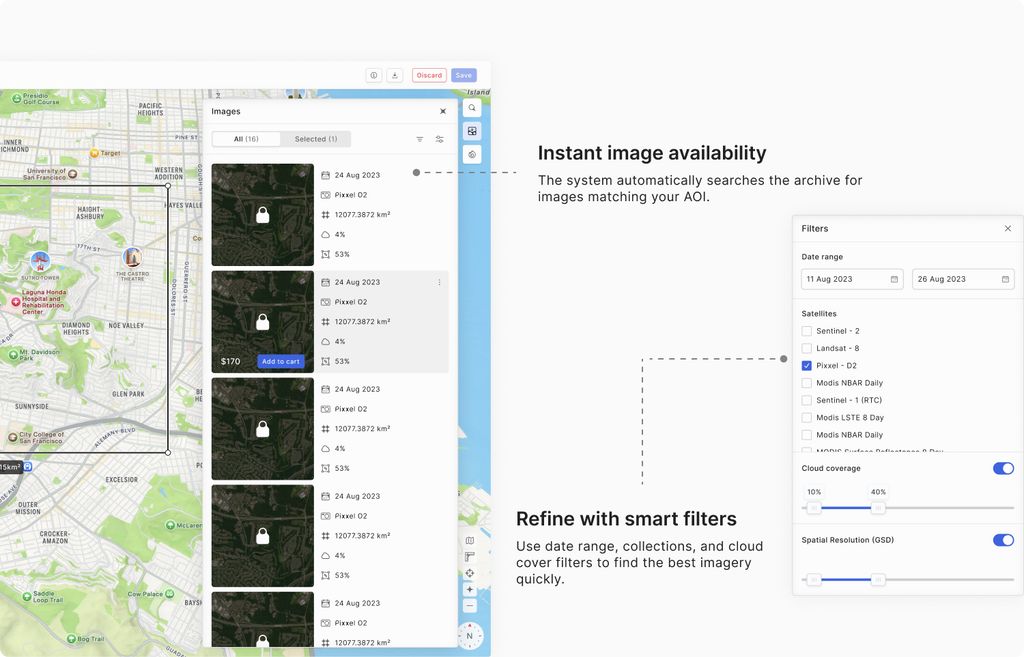Screen dimensions: 1024x657
Task: Click spatial resolution left slider handle
Action: tap(814, 579)
